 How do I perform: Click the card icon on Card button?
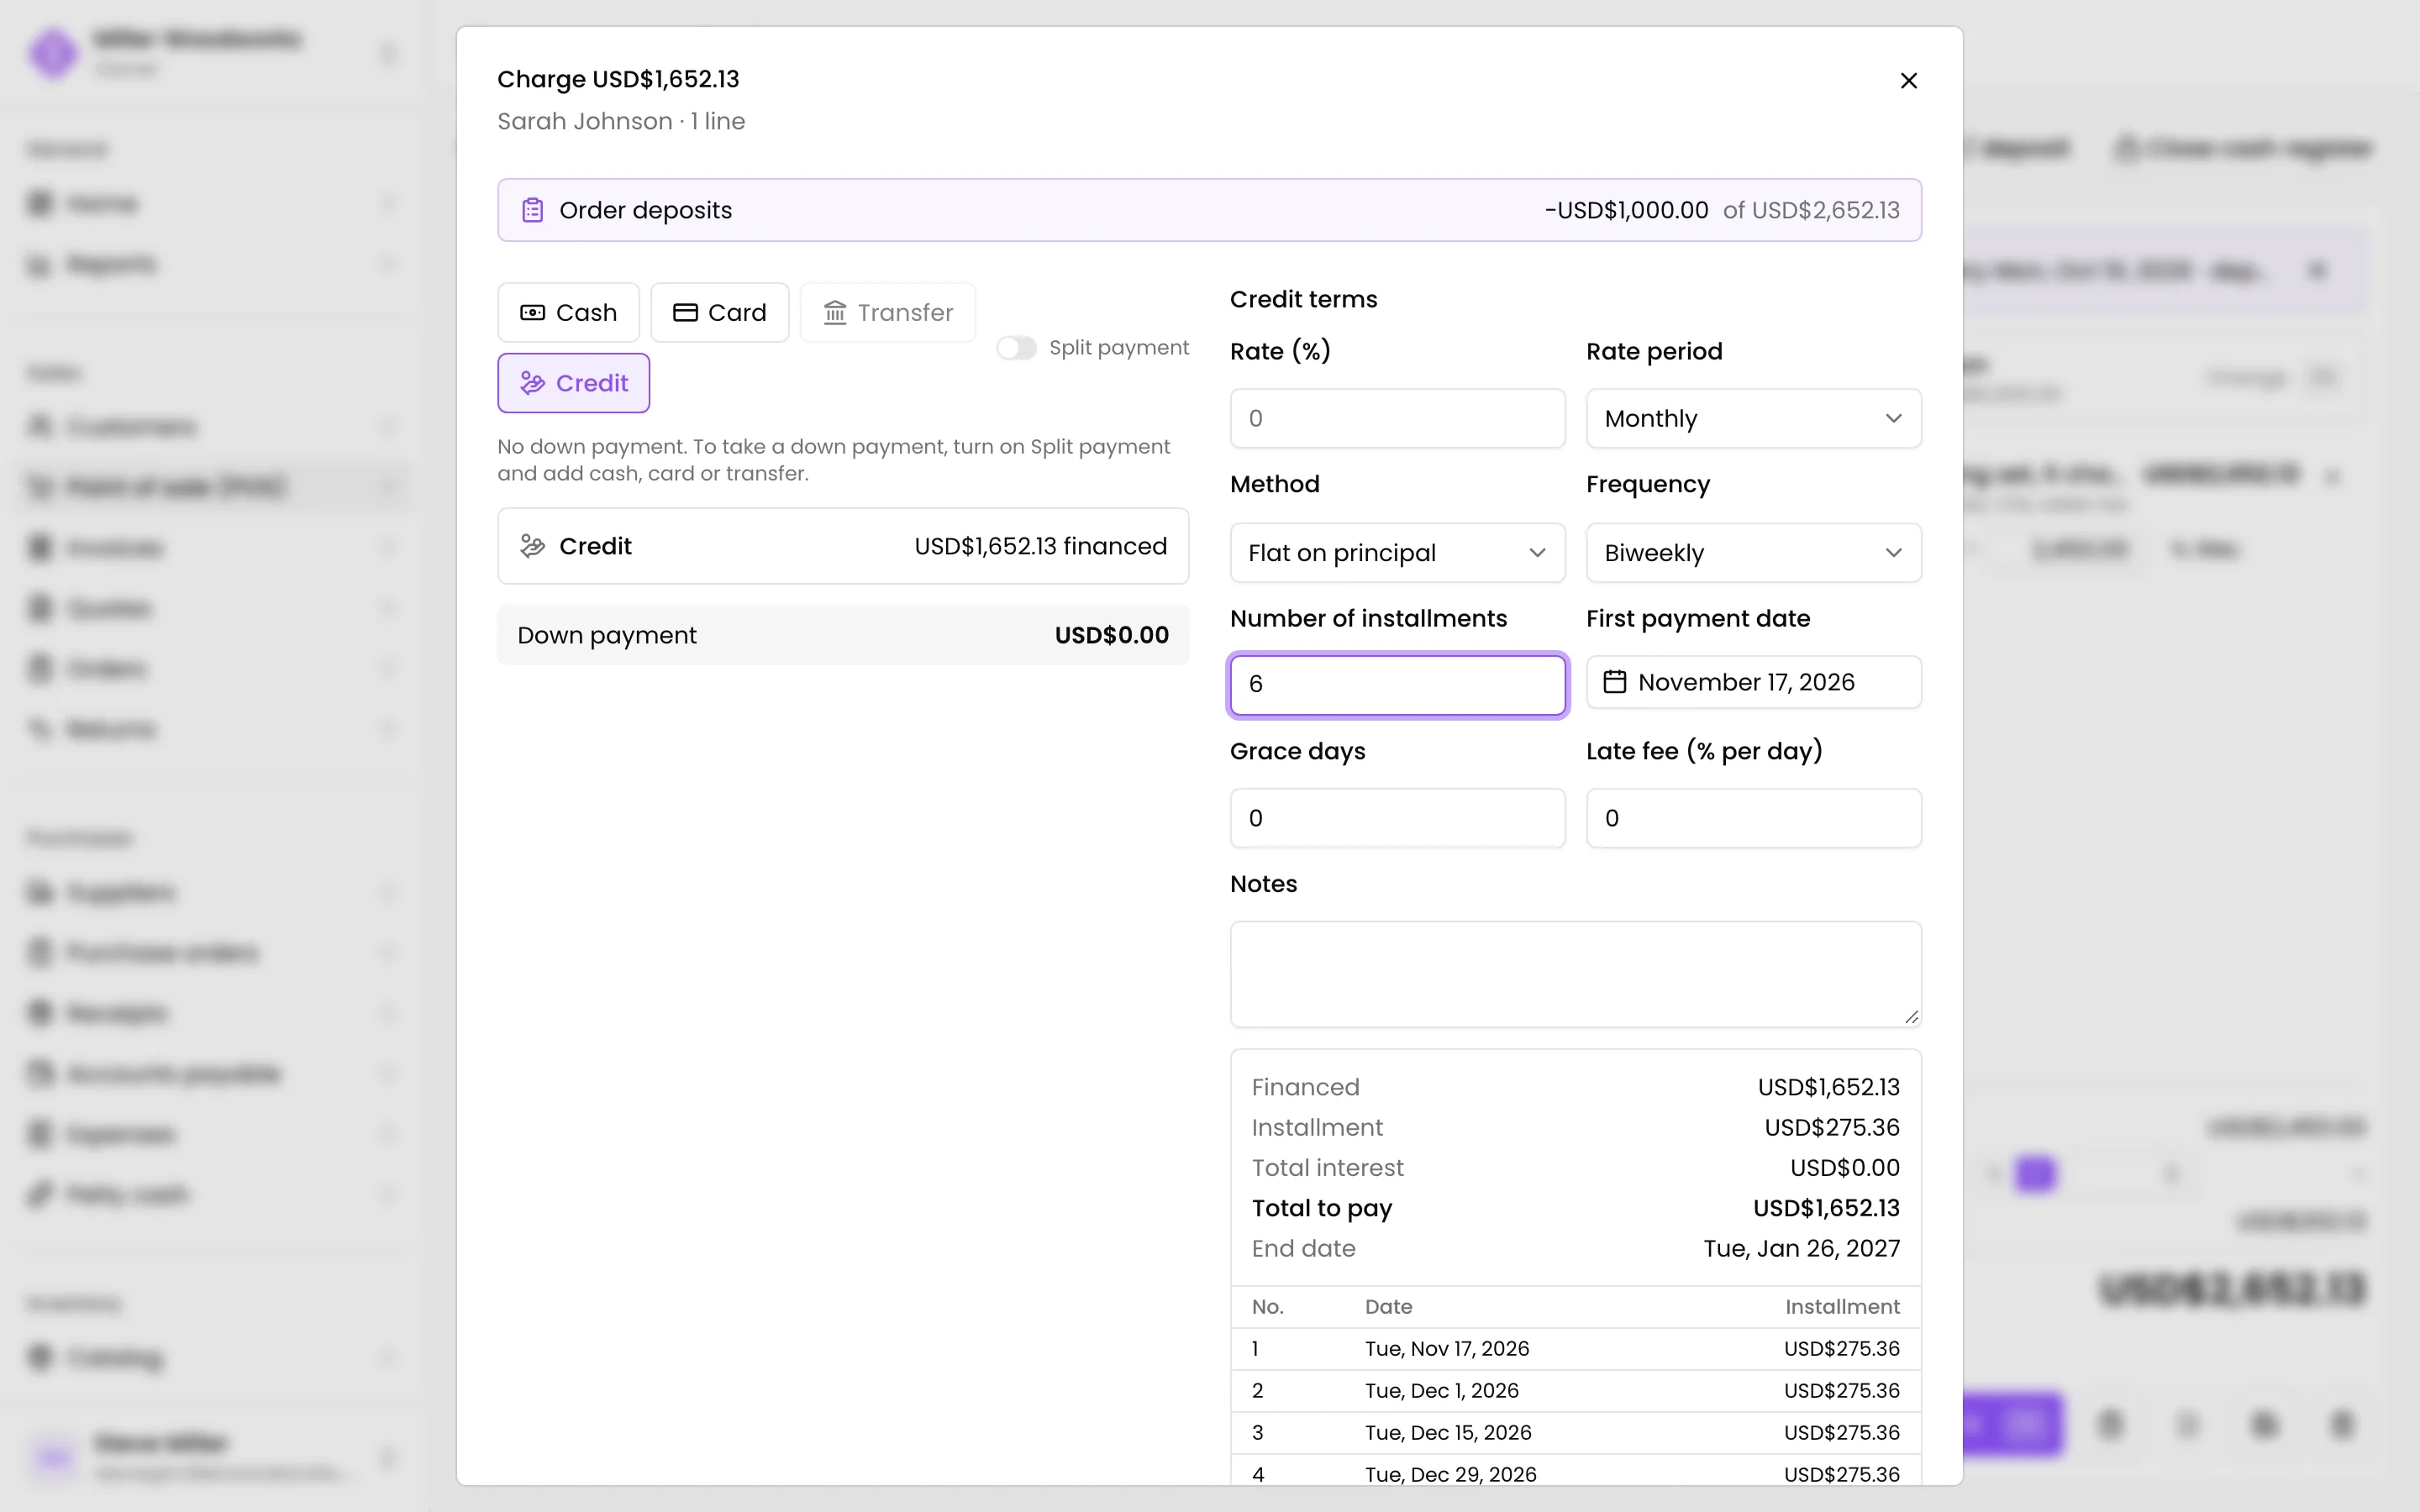[685, 313]
